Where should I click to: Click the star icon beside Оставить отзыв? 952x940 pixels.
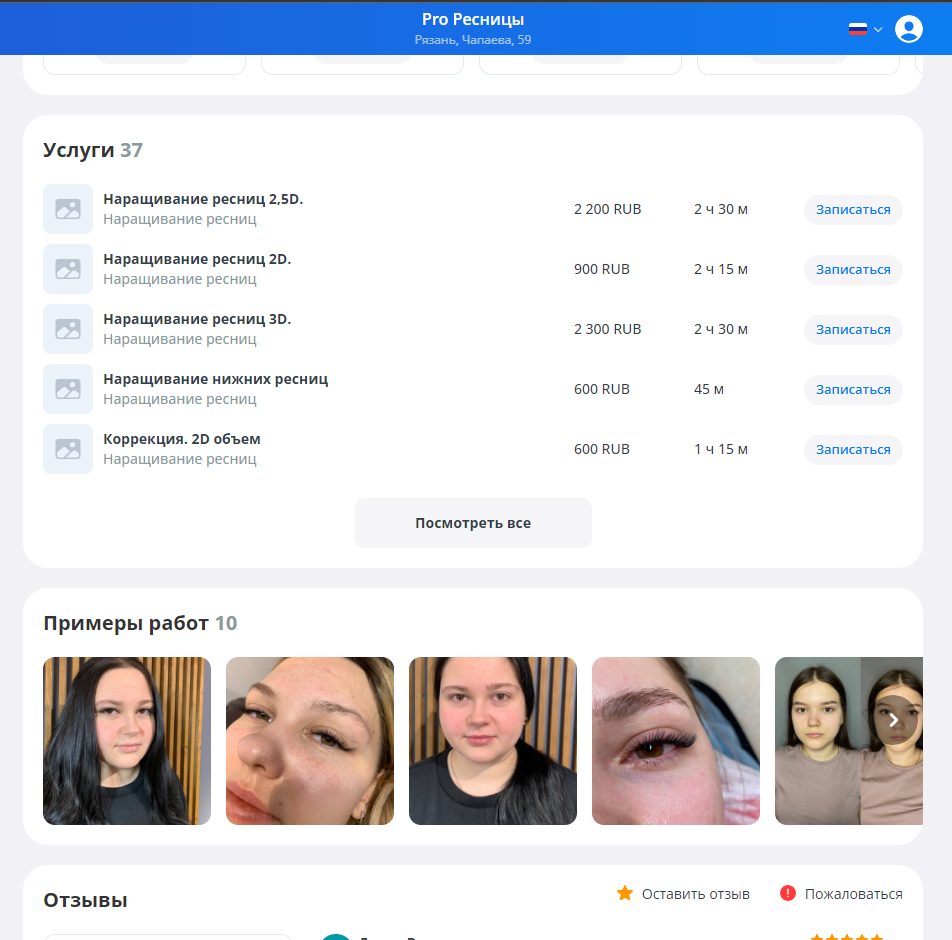(625, 893)
